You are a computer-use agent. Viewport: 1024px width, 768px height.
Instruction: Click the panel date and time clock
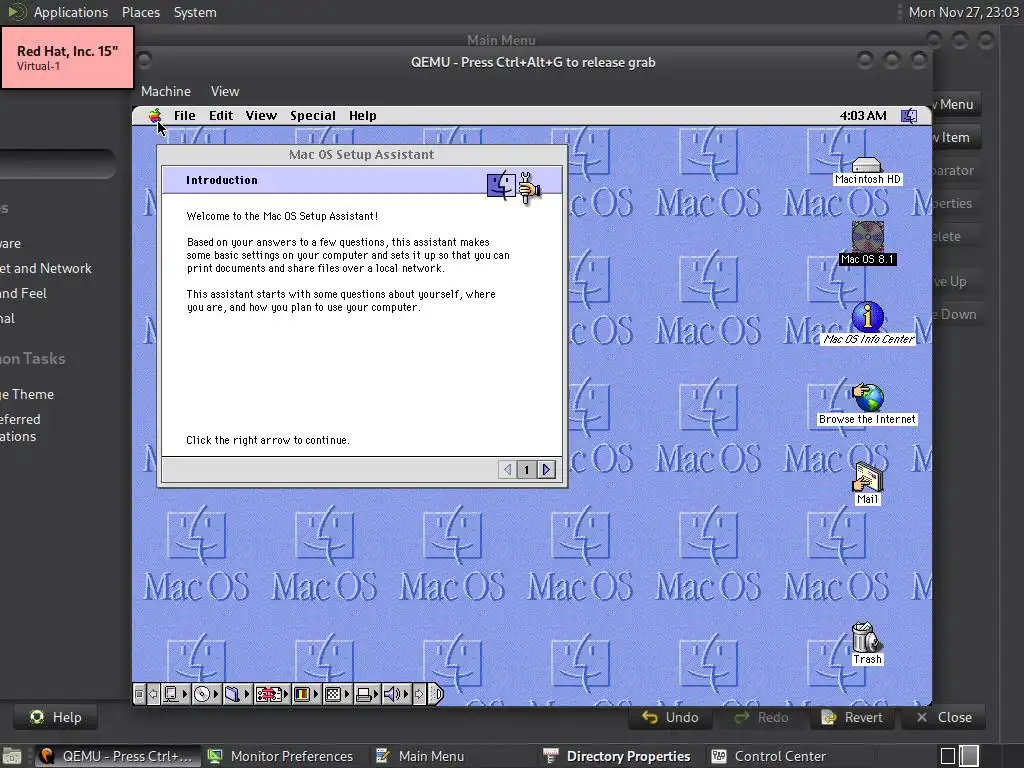[x=964, y=12]
